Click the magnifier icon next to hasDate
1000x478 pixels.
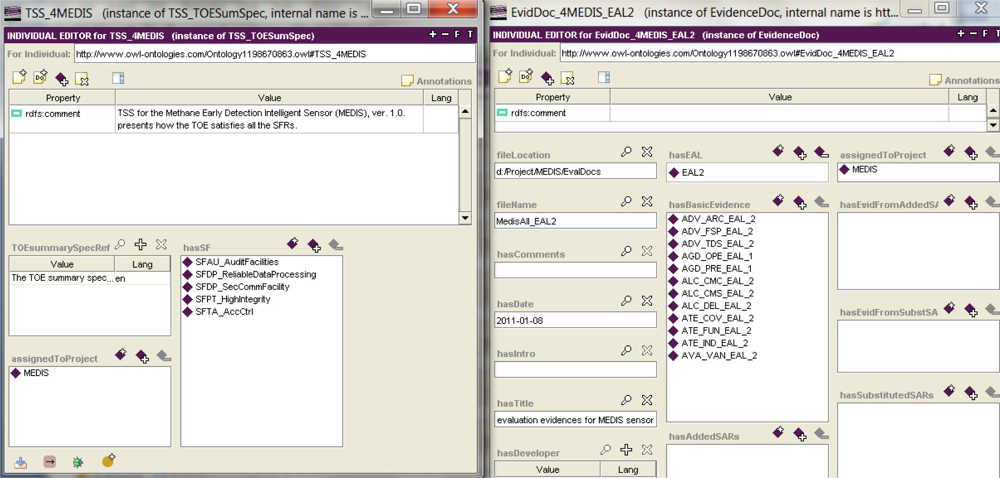click(626, 300)
